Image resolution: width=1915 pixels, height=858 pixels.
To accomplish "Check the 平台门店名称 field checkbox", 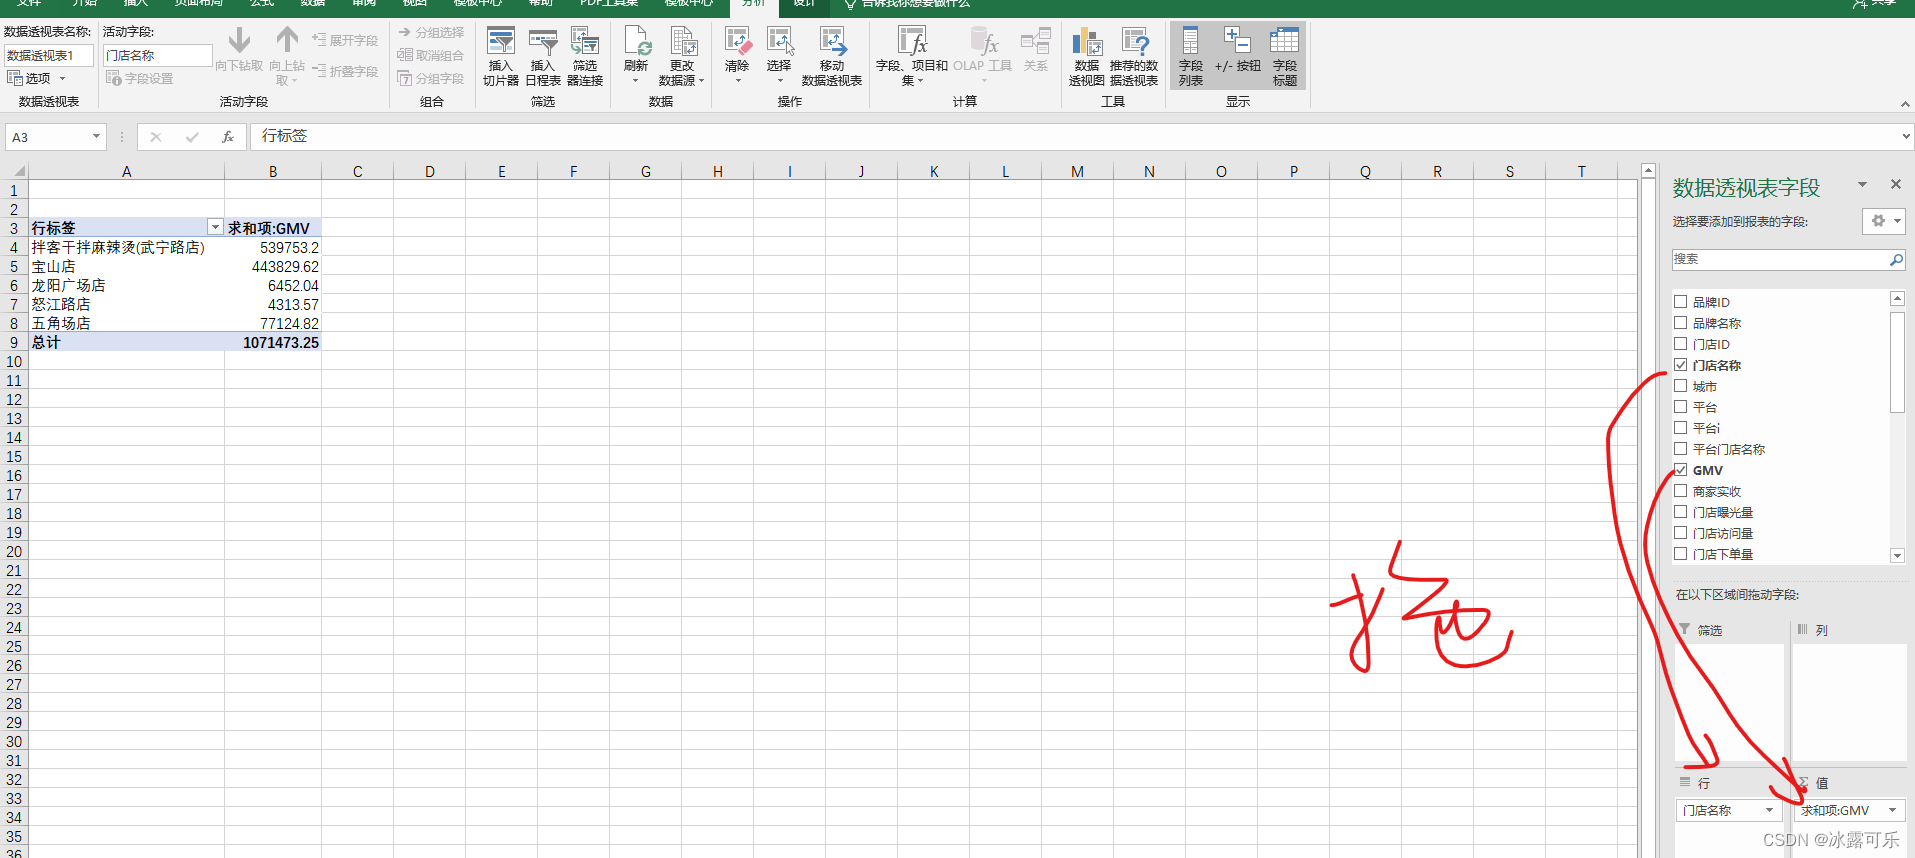I will click(1681, 449).
